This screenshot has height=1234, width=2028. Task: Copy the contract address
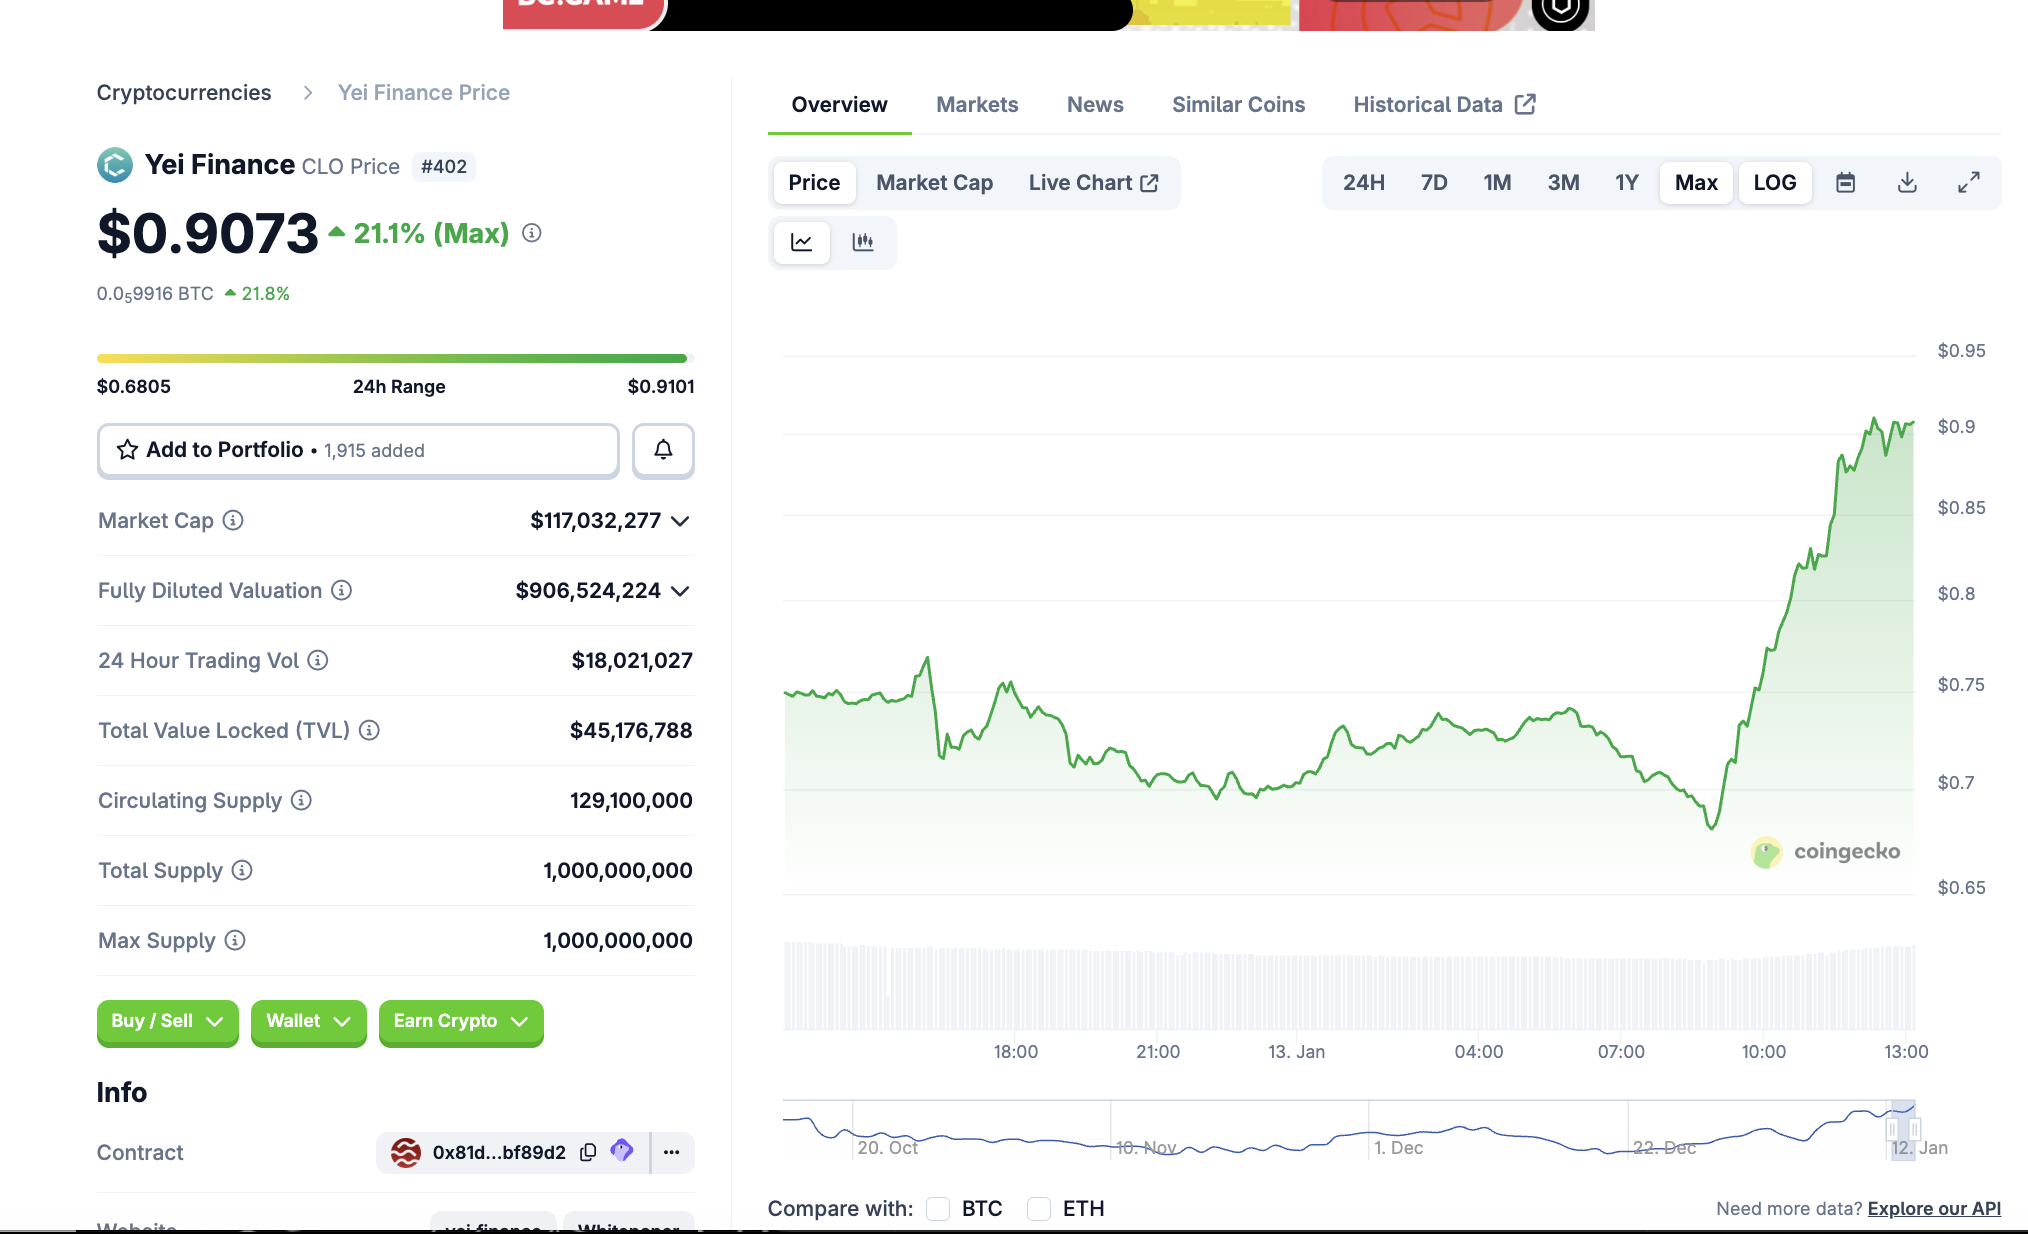[x=586, y=1152]
